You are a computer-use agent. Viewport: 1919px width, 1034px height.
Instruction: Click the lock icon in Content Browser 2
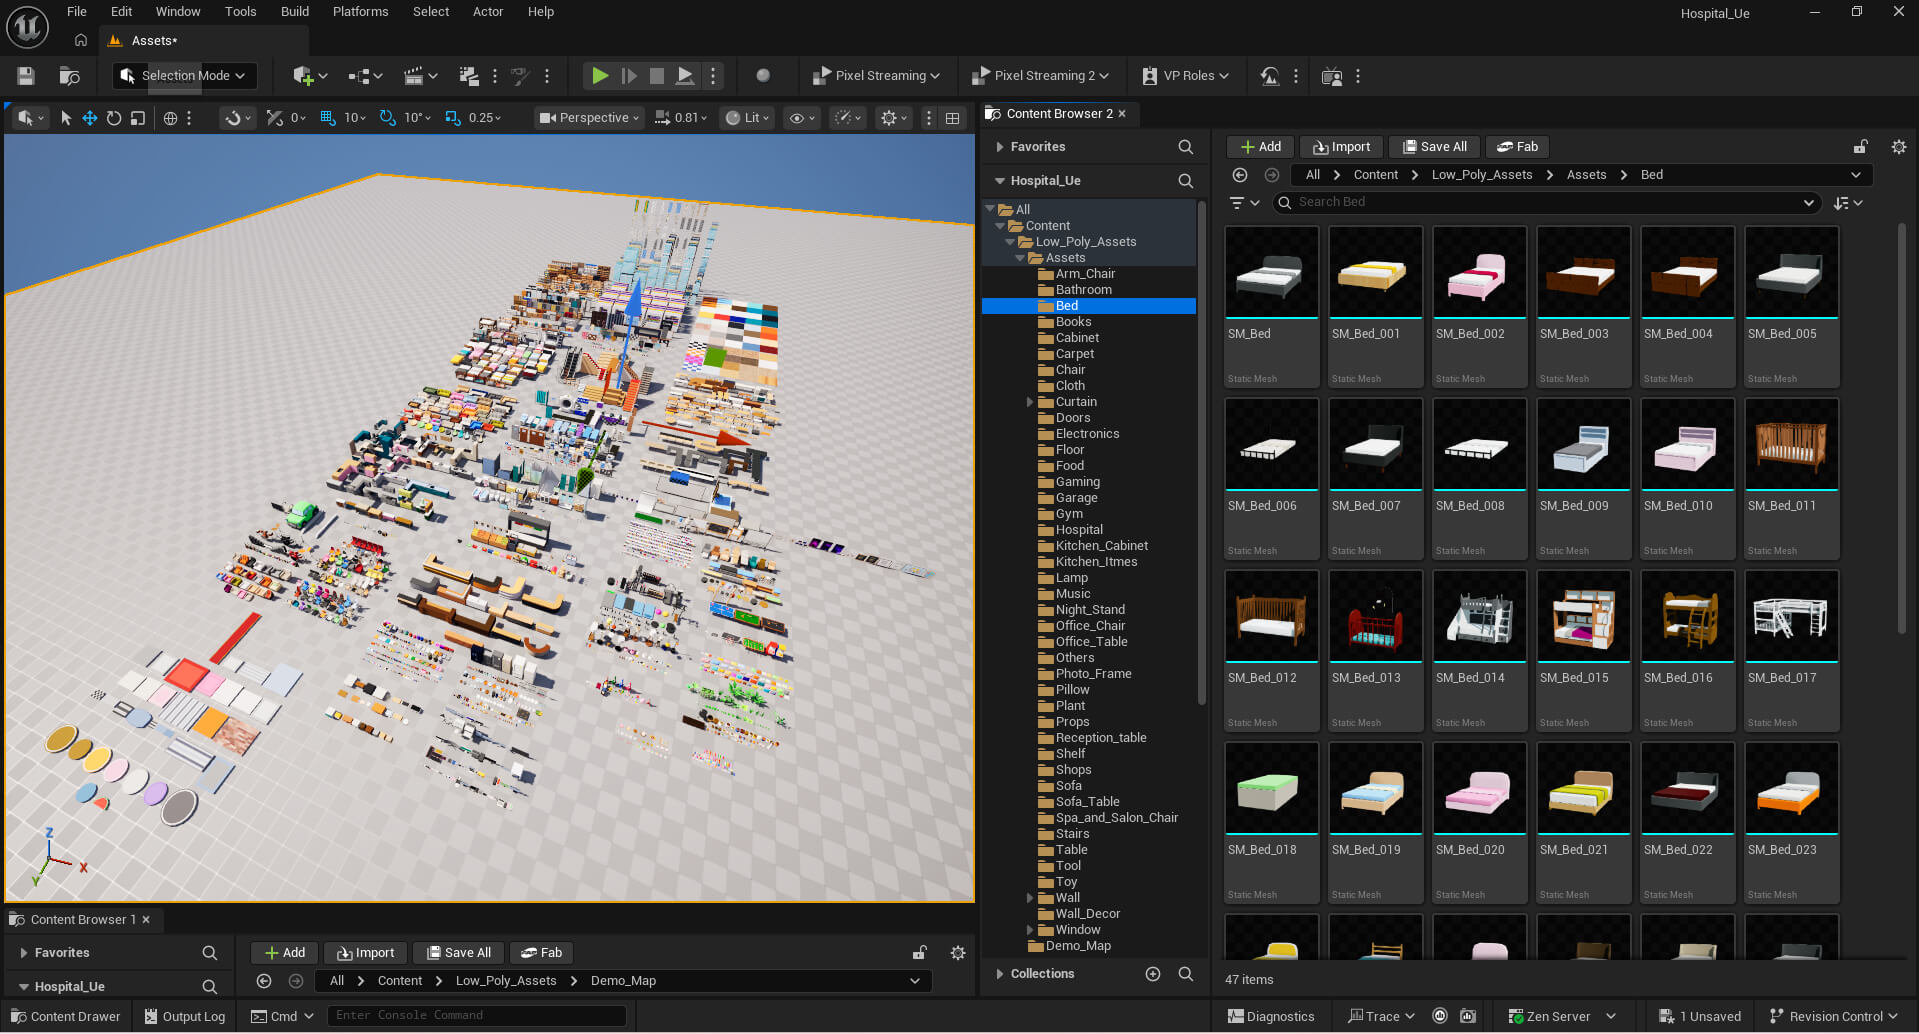pos(1860,147)
